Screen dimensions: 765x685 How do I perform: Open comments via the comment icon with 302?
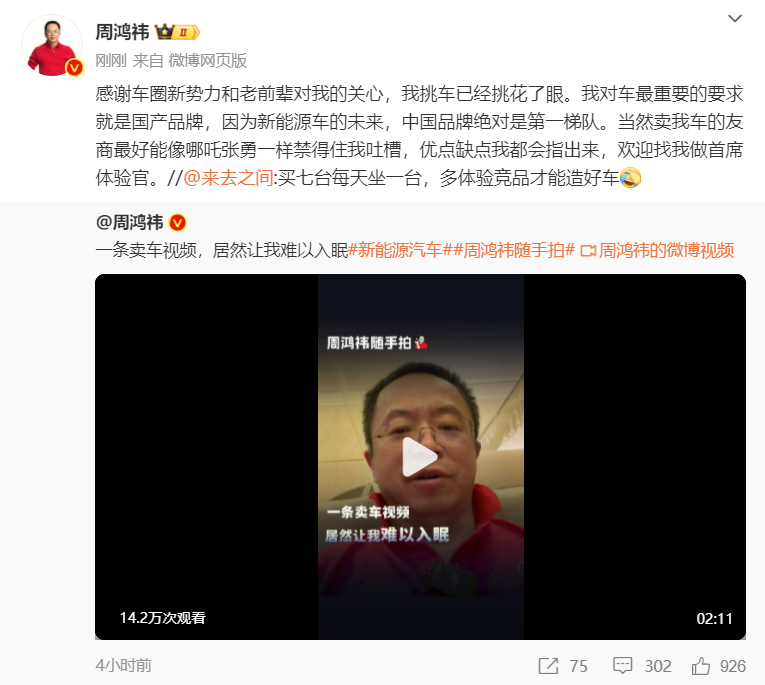tap(623, 666)
